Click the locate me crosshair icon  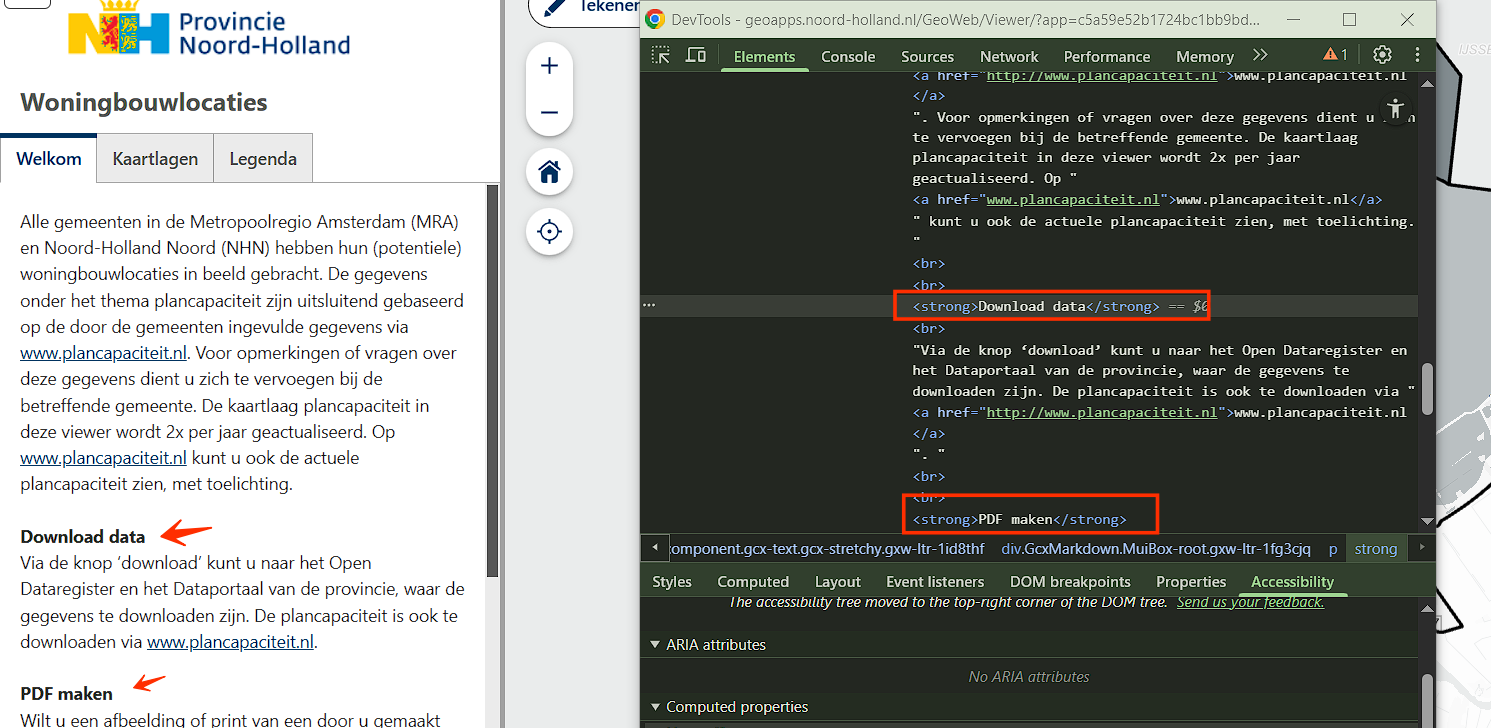[x=549, y=232]
